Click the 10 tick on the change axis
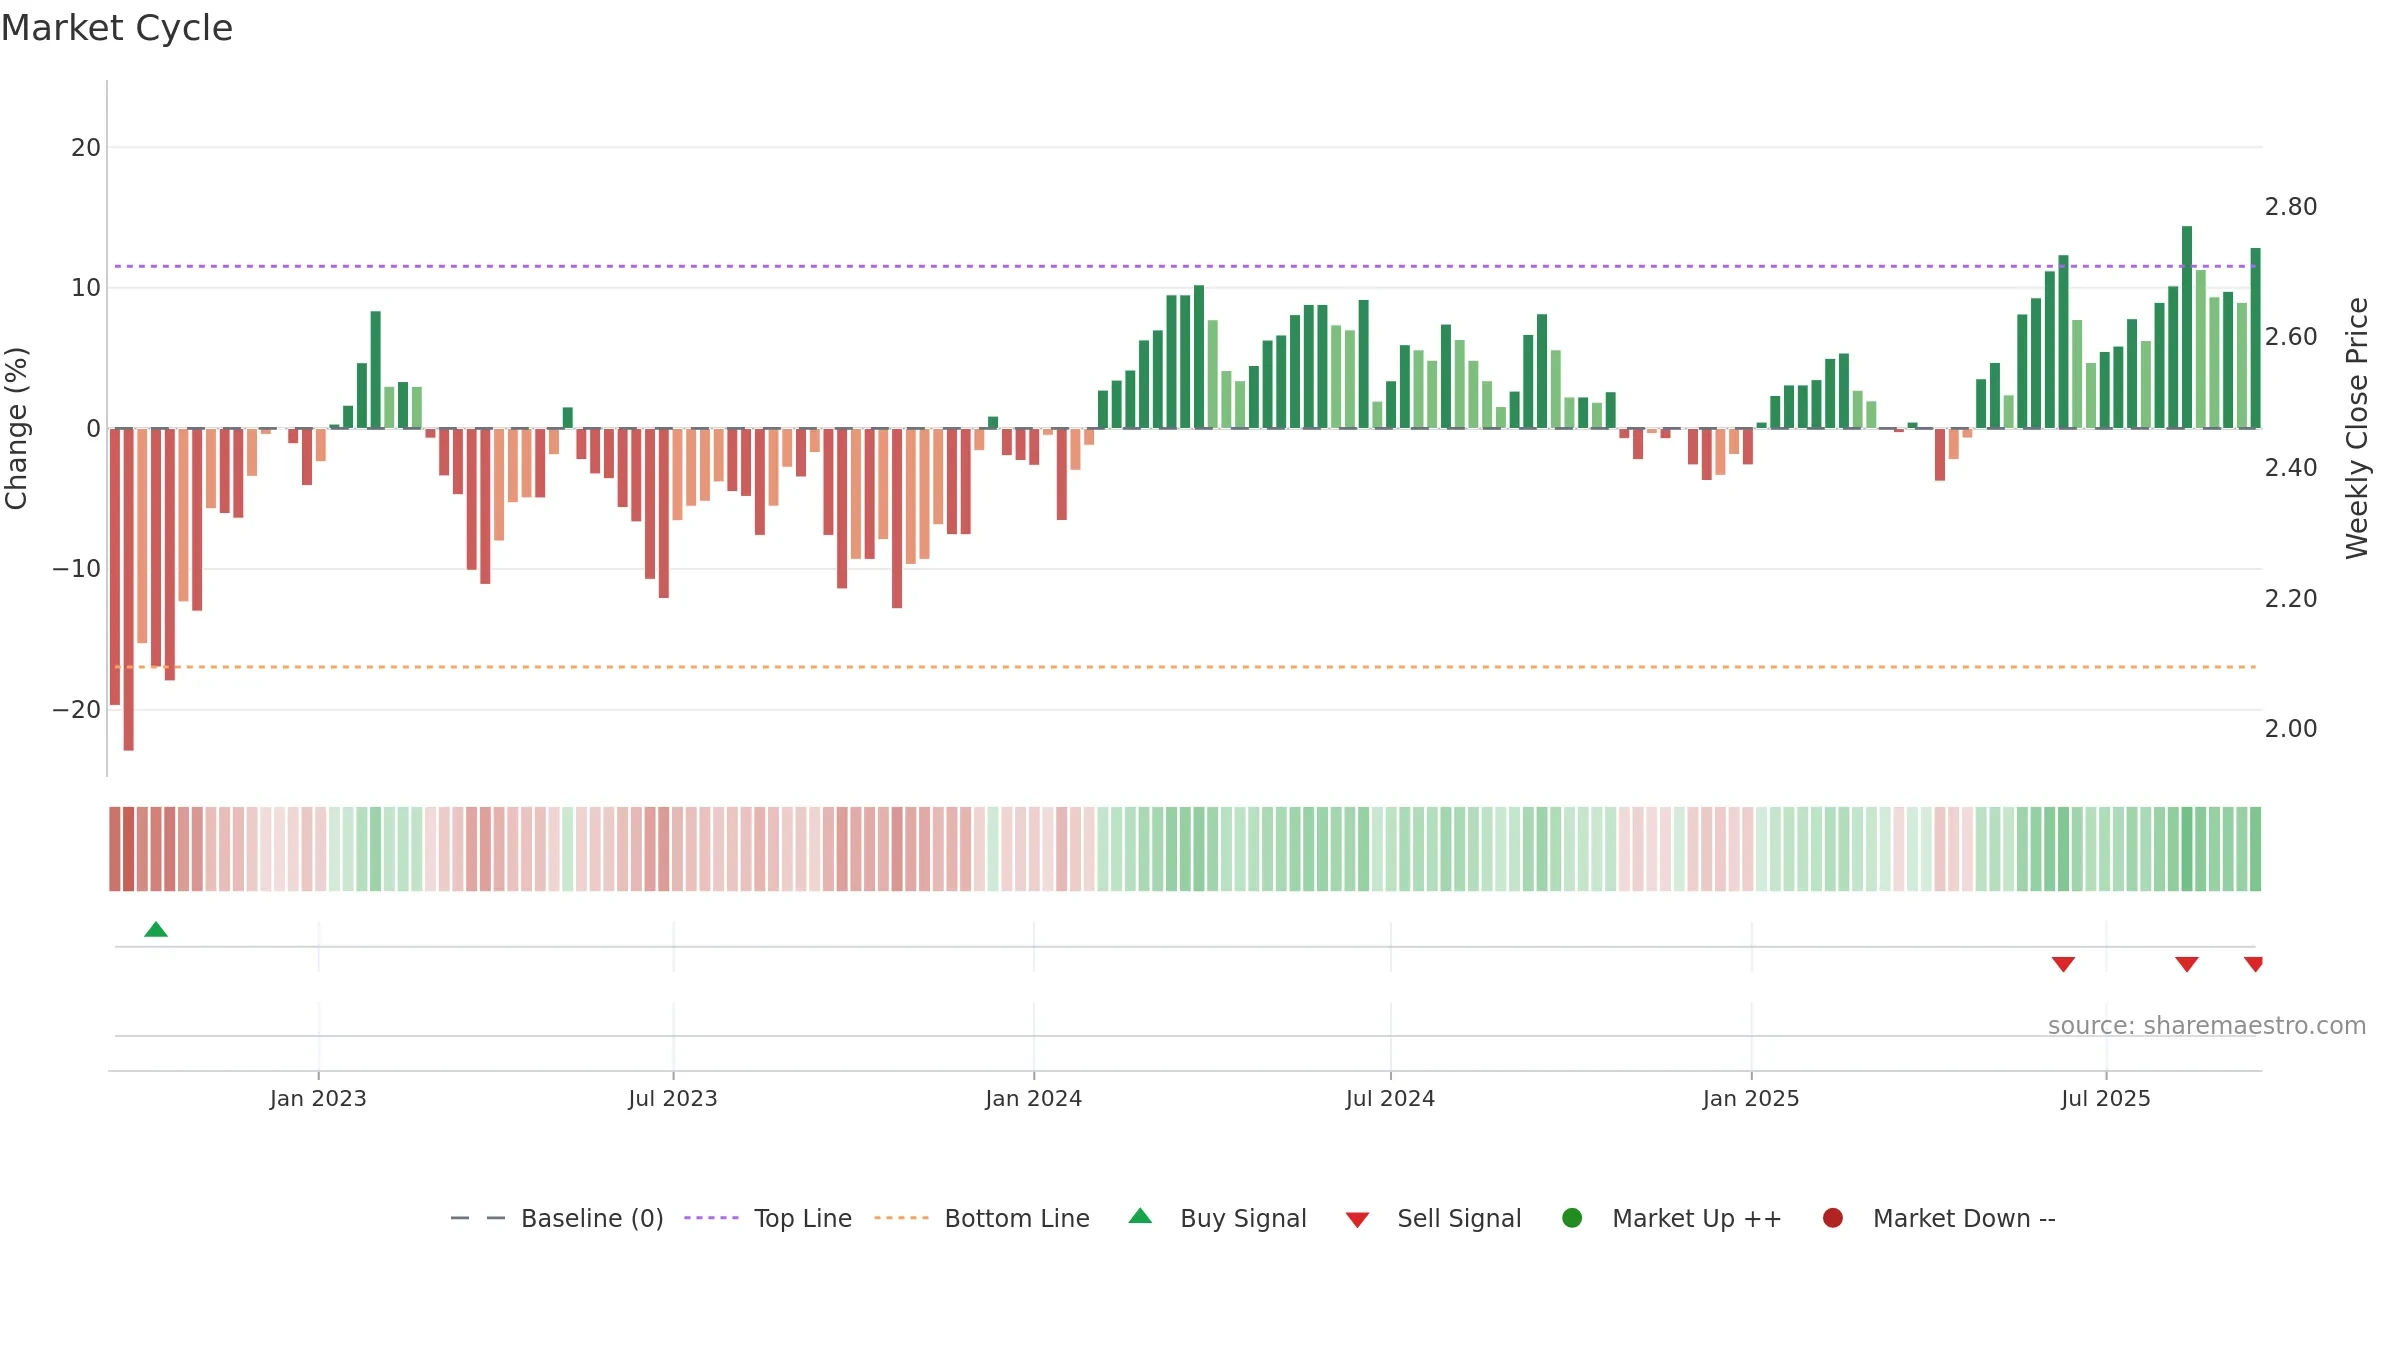Screen dimensions: 2400x1350 (86, 288)
